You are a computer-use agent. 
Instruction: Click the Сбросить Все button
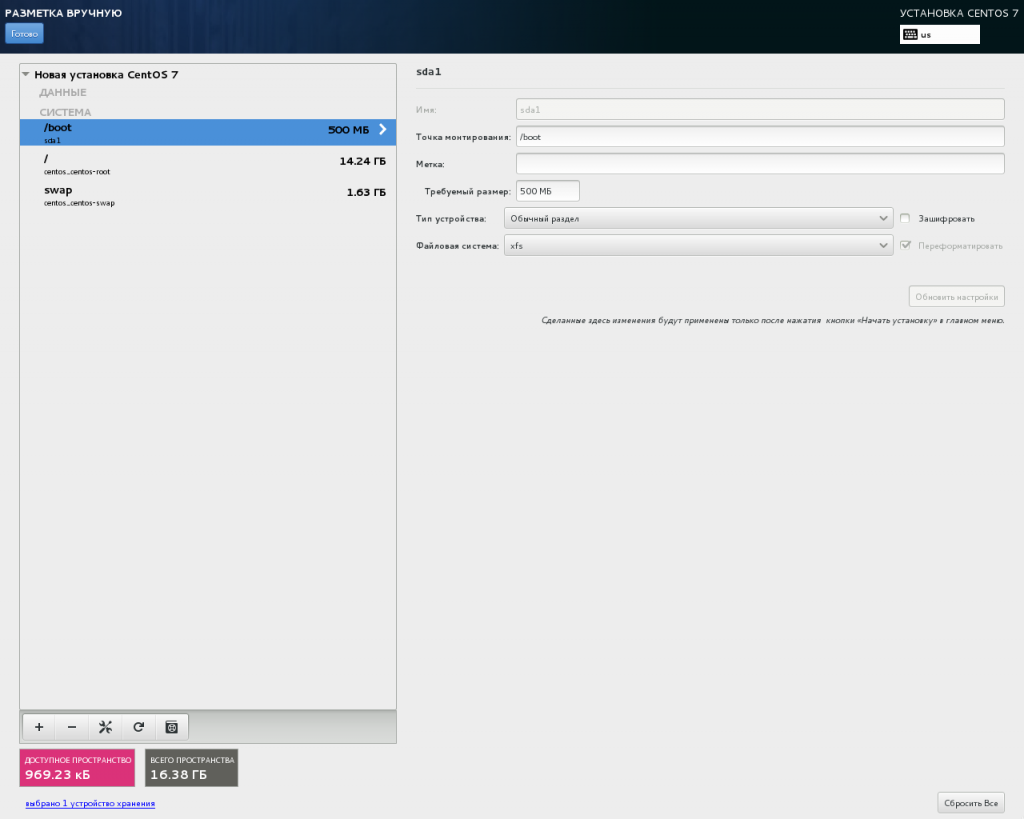970,803
